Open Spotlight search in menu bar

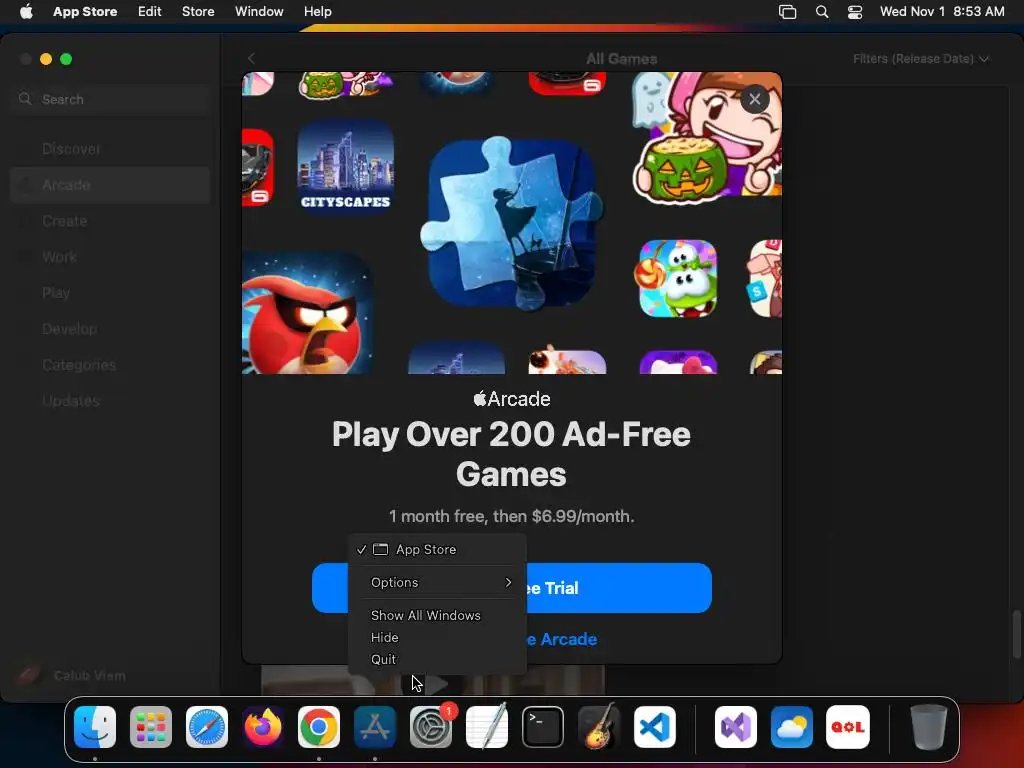coord(822,12)
